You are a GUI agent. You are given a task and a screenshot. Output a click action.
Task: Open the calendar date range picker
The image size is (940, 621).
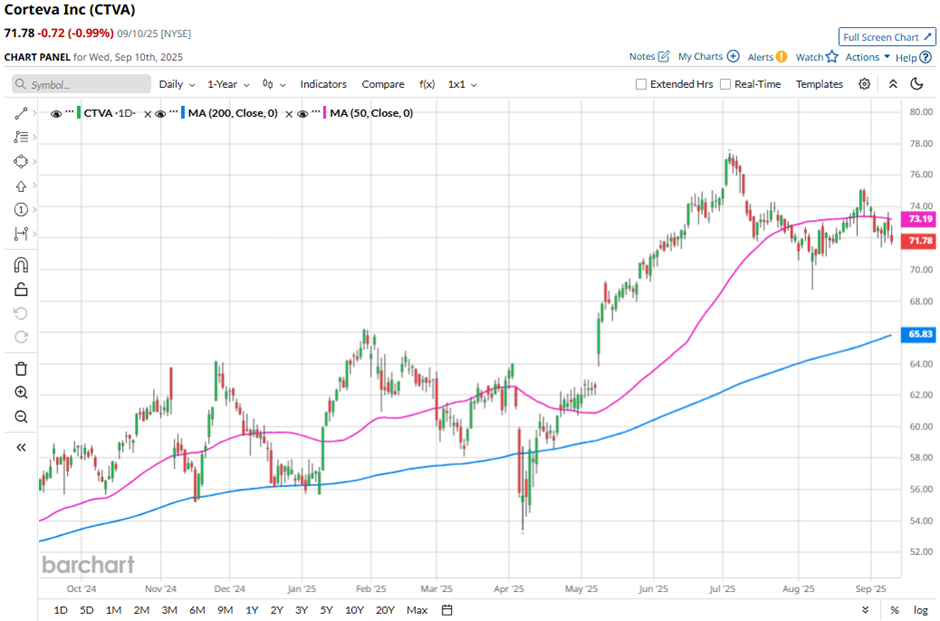(447, 610)
